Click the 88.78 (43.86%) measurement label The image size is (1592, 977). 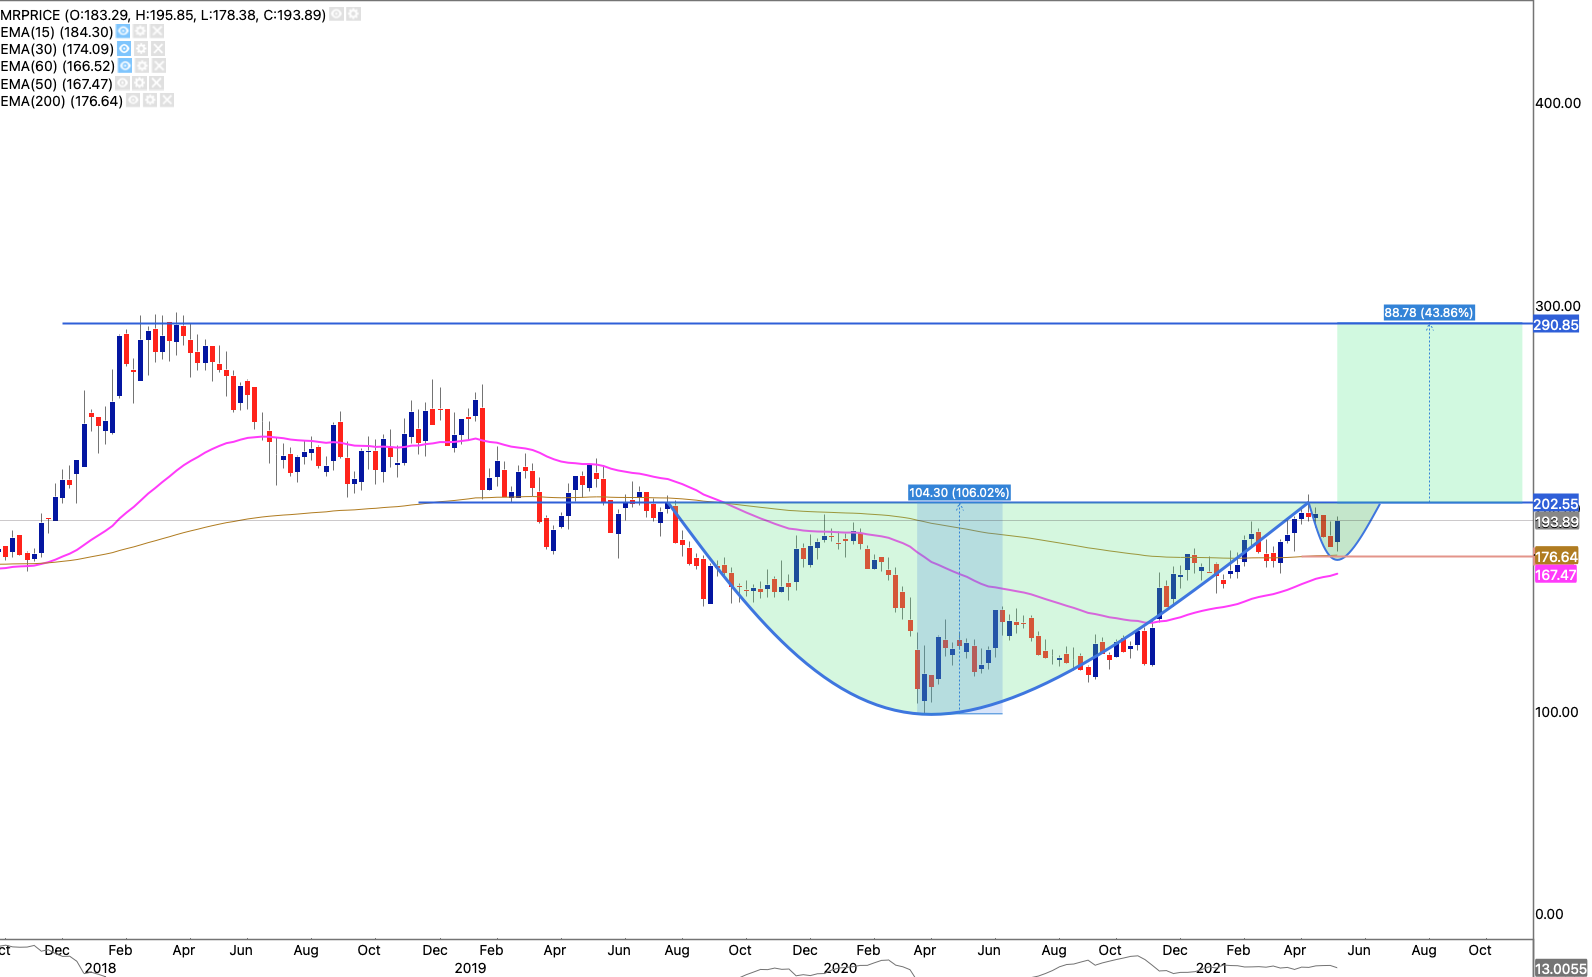(1428, 313)
